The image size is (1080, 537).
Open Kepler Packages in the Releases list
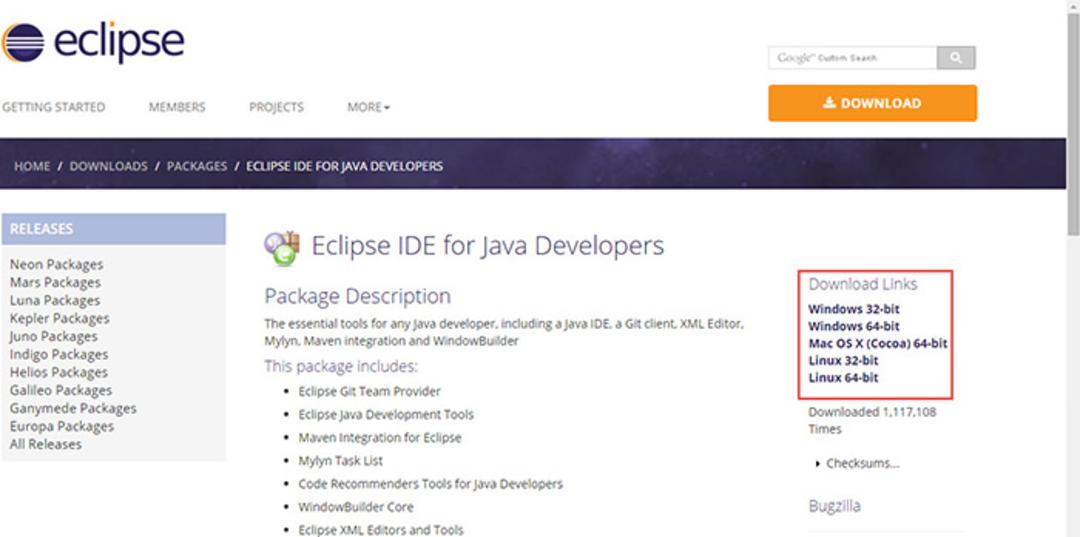(x=59, y=318)
